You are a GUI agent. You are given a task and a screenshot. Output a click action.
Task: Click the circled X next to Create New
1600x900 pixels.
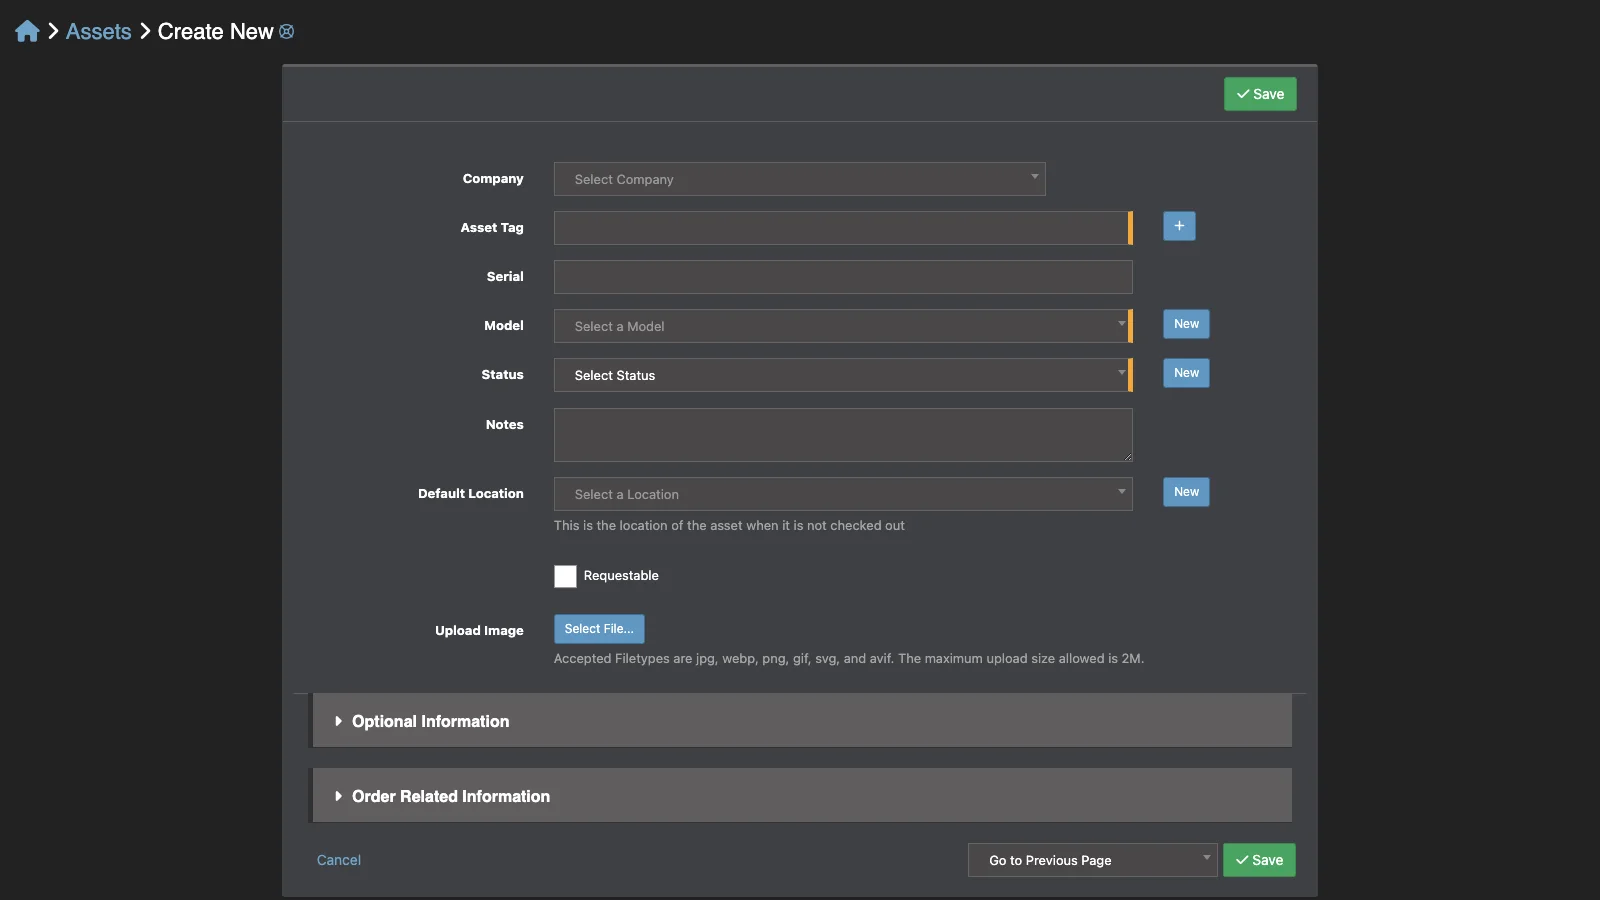click(x=287, y=31)
